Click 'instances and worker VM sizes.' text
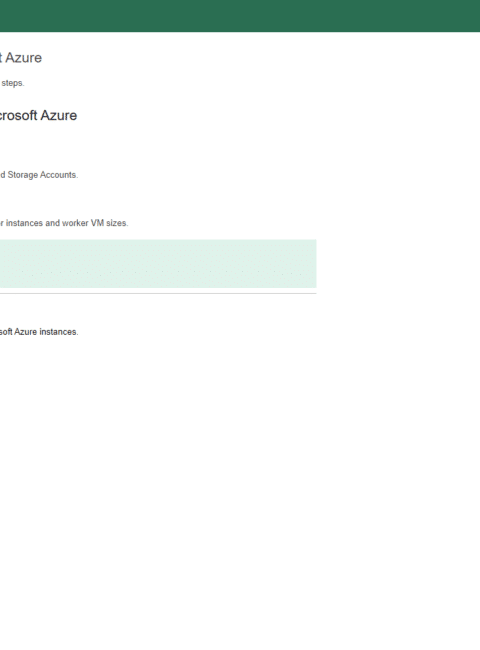The width and height of the screenshot is (480, 650). tap(67, 223)
